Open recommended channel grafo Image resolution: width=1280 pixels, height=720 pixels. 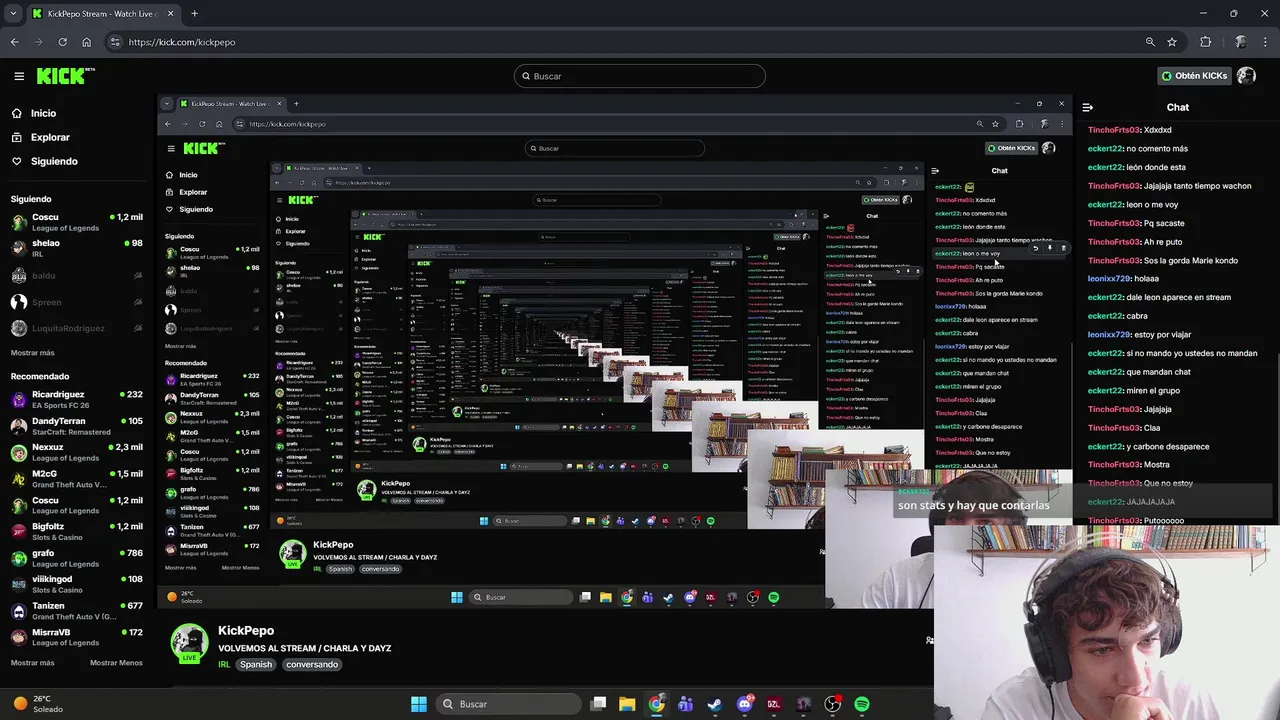(x=77, y=558)
